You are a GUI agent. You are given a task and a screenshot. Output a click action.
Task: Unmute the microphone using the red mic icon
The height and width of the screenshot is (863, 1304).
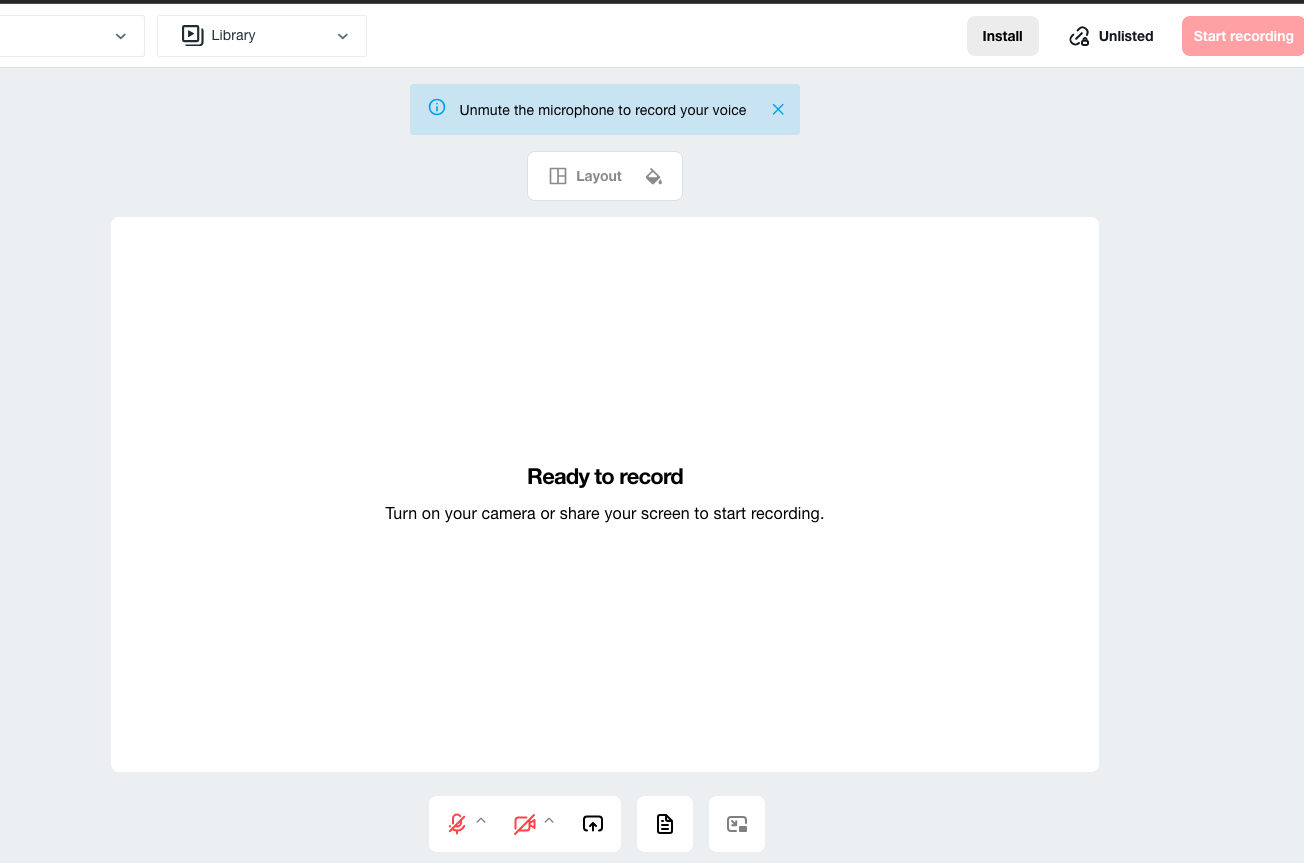pyautogui.click(x=457, y=824)
